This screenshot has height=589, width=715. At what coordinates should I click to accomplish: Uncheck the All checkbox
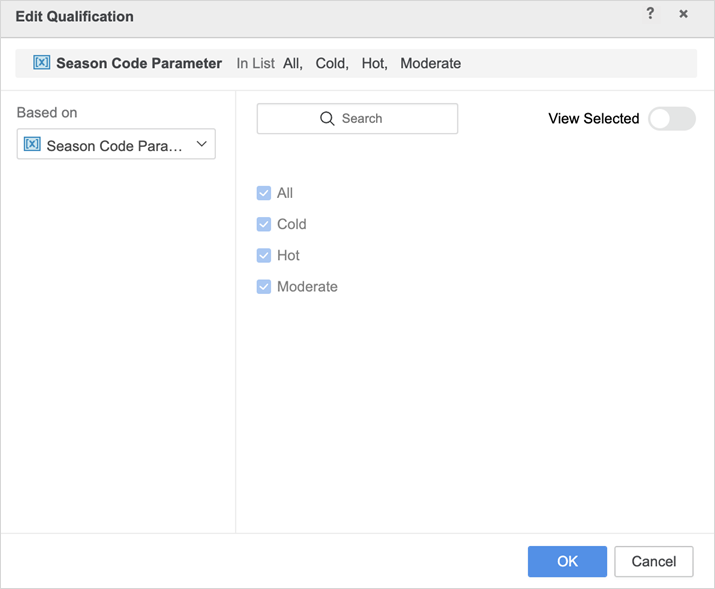(264, 193)
